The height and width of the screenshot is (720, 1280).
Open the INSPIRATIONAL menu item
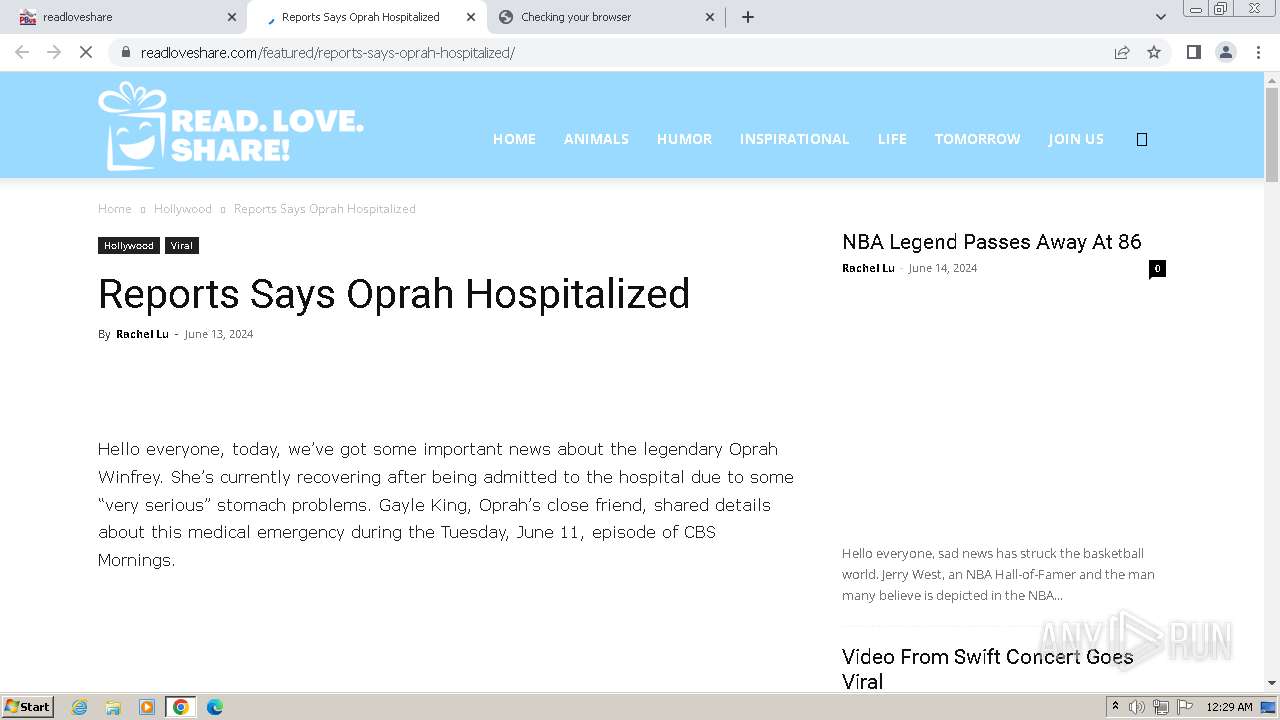click(794, 139)
